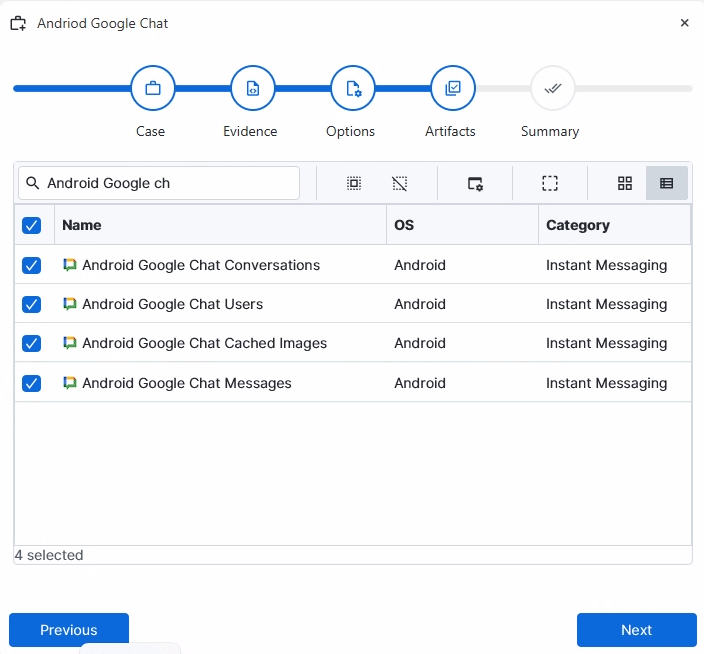Switch to grid view layout
The width and height of the screenshot is (704, 654).
tap(625, 183)
